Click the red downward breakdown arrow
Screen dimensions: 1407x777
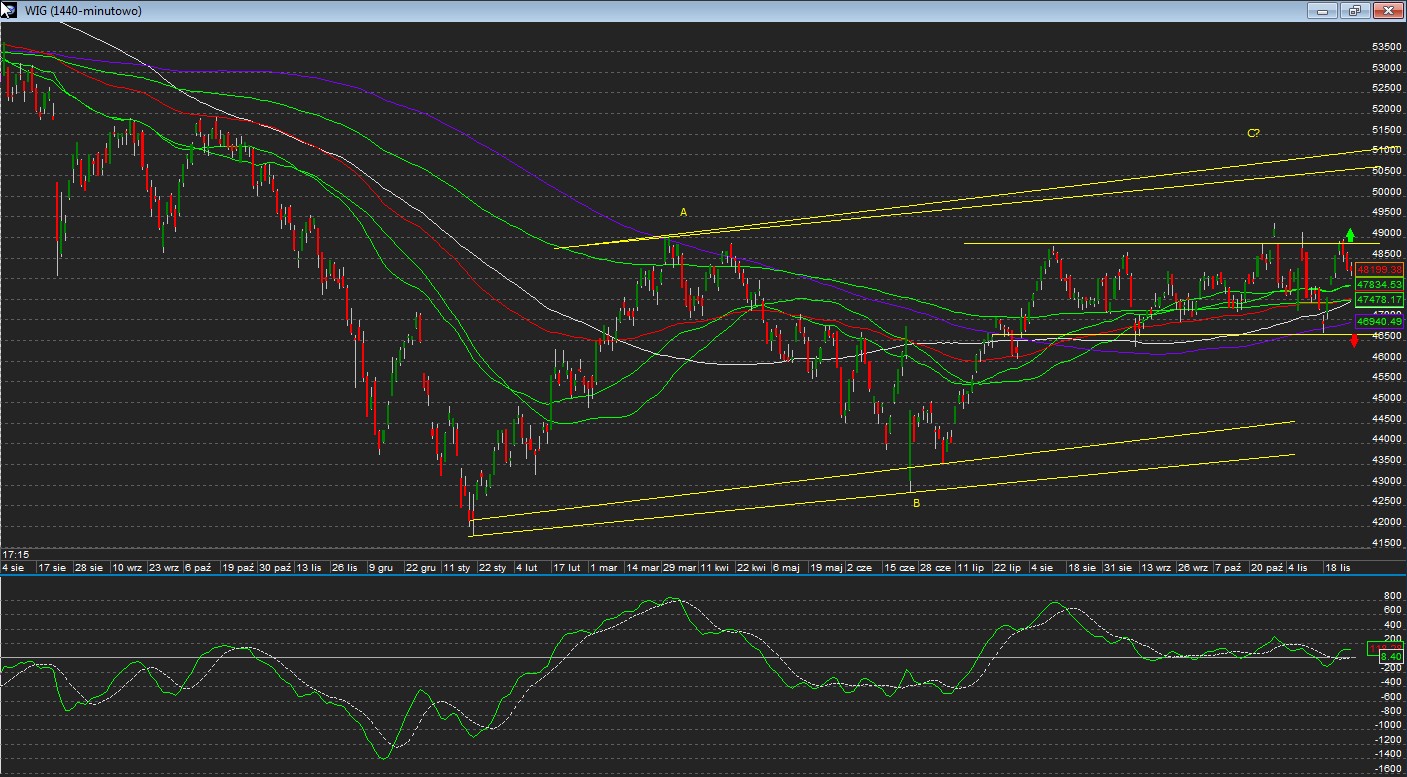[1354, 341]
